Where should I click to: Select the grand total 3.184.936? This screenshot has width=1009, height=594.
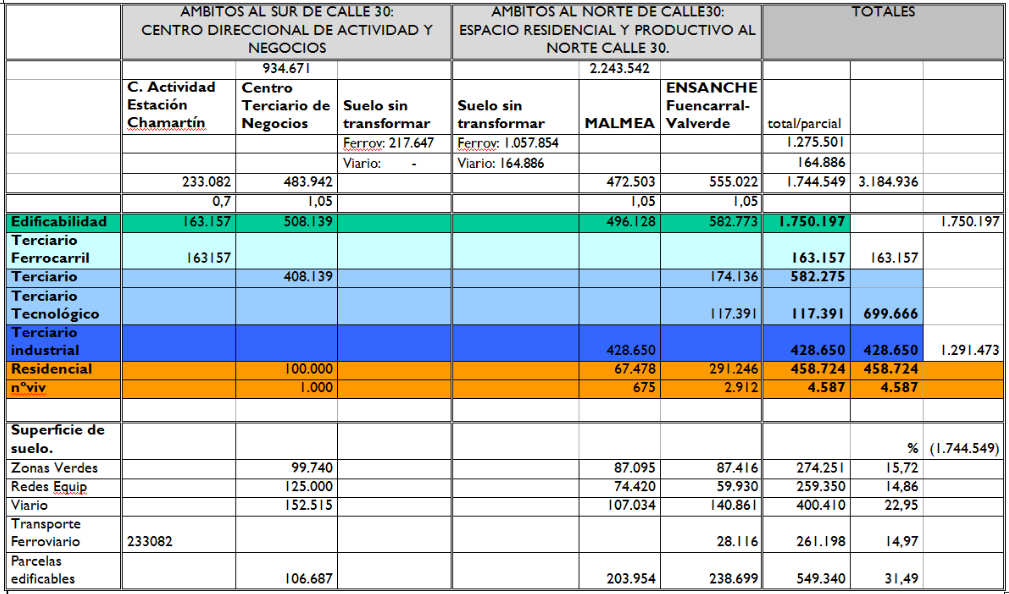tap(888, 183)
